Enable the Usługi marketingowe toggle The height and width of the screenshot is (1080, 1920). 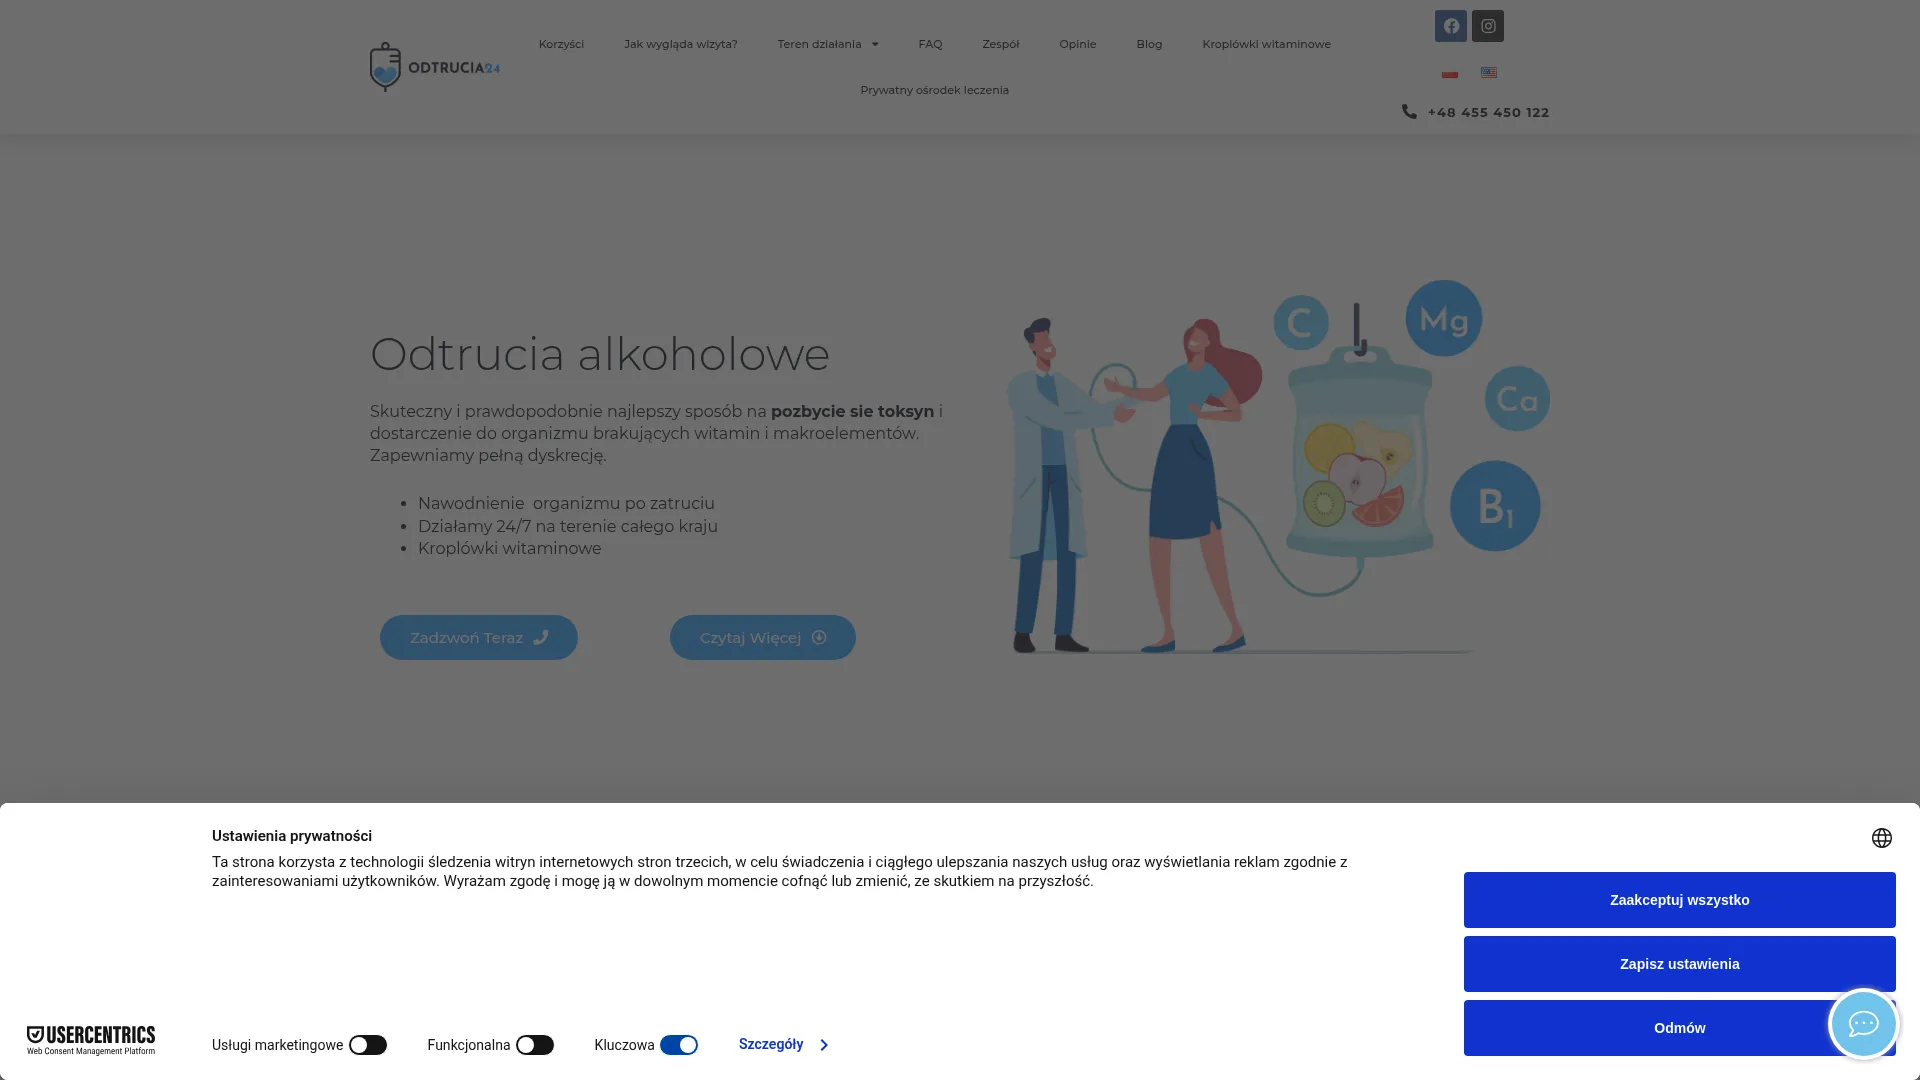tap(367, 1044)
